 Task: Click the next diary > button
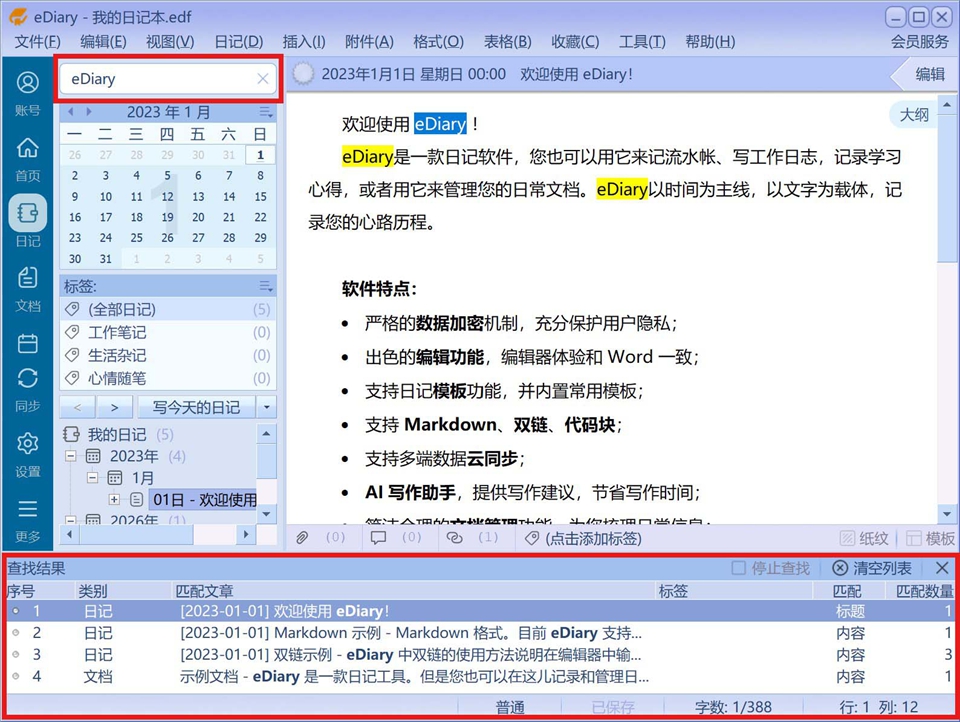(114, 407)
